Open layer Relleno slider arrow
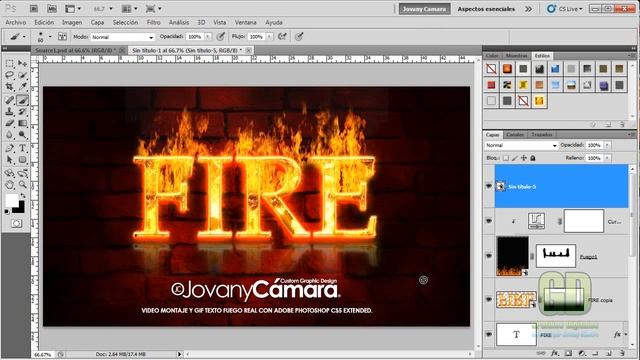 pos(607,158)
